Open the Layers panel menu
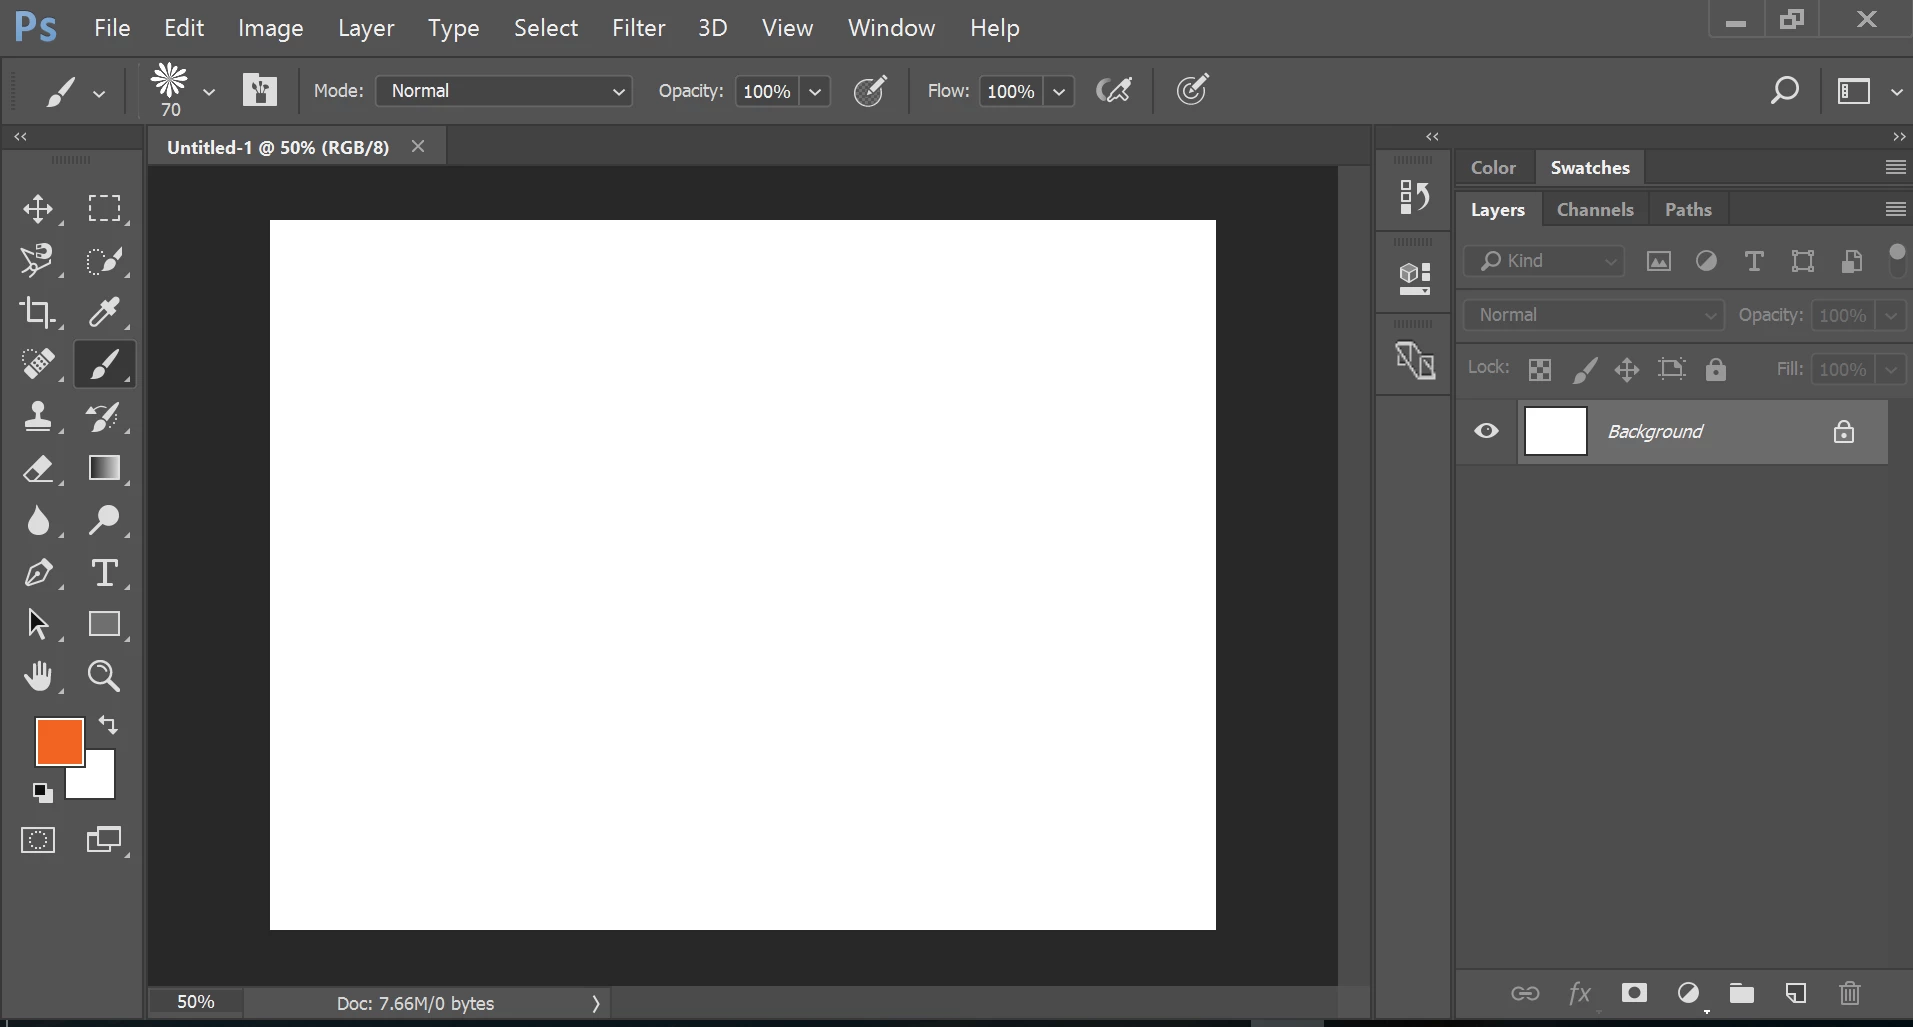Screen dimensions: 1913x1027 coord(1895,209)
